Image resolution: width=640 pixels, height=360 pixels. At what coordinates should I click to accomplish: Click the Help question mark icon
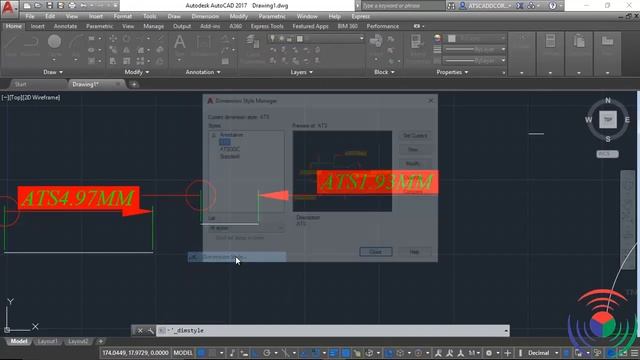552,6
